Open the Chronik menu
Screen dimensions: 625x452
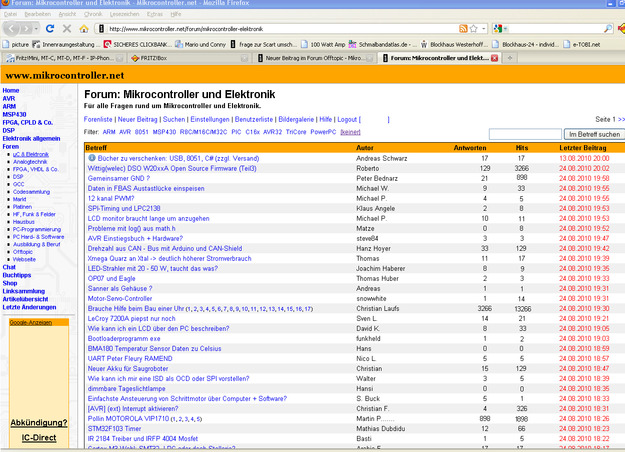[x=93, y=14]
